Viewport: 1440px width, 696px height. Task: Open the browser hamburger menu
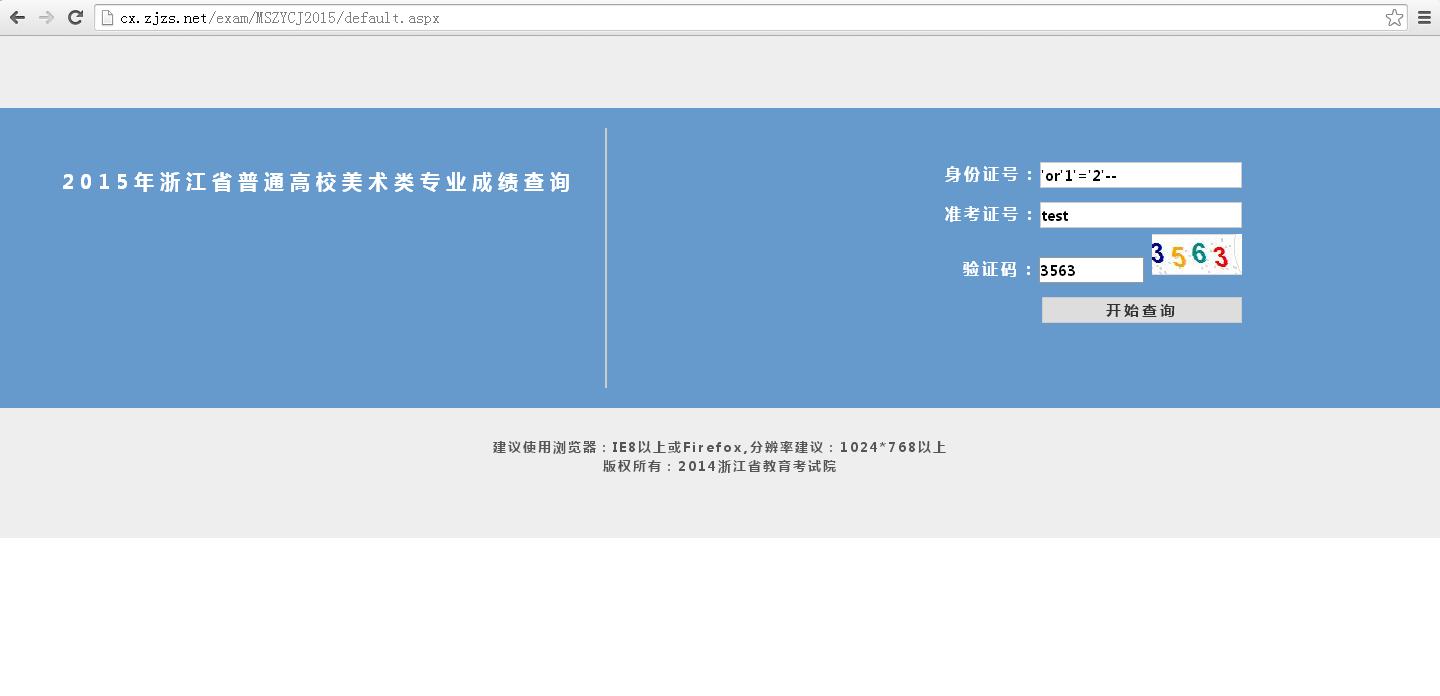tap(1424, 18)
